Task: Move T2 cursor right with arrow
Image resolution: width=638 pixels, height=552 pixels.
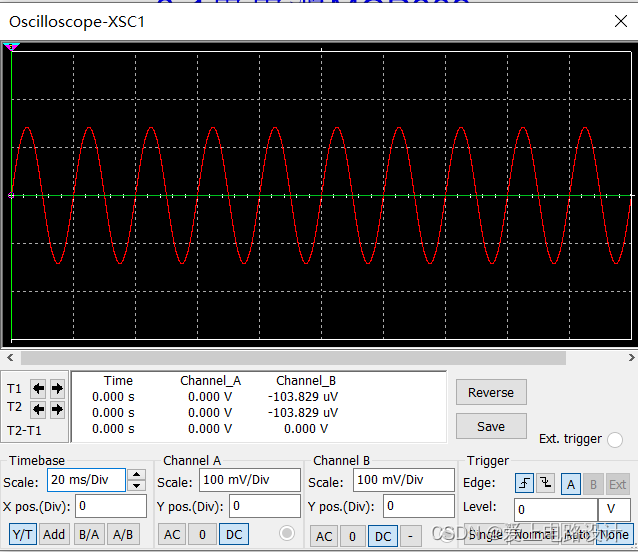Action: 57,409
